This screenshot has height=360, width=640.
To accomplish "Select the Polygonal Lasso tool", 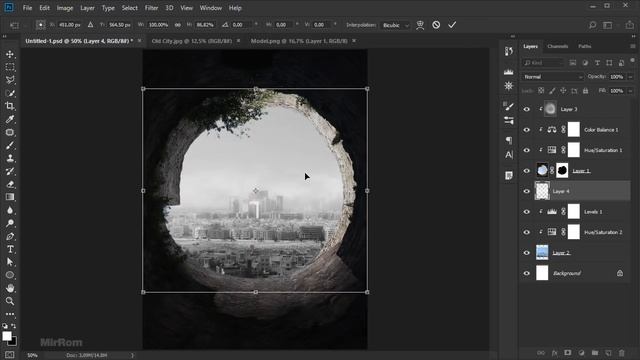I will point(10,80).
